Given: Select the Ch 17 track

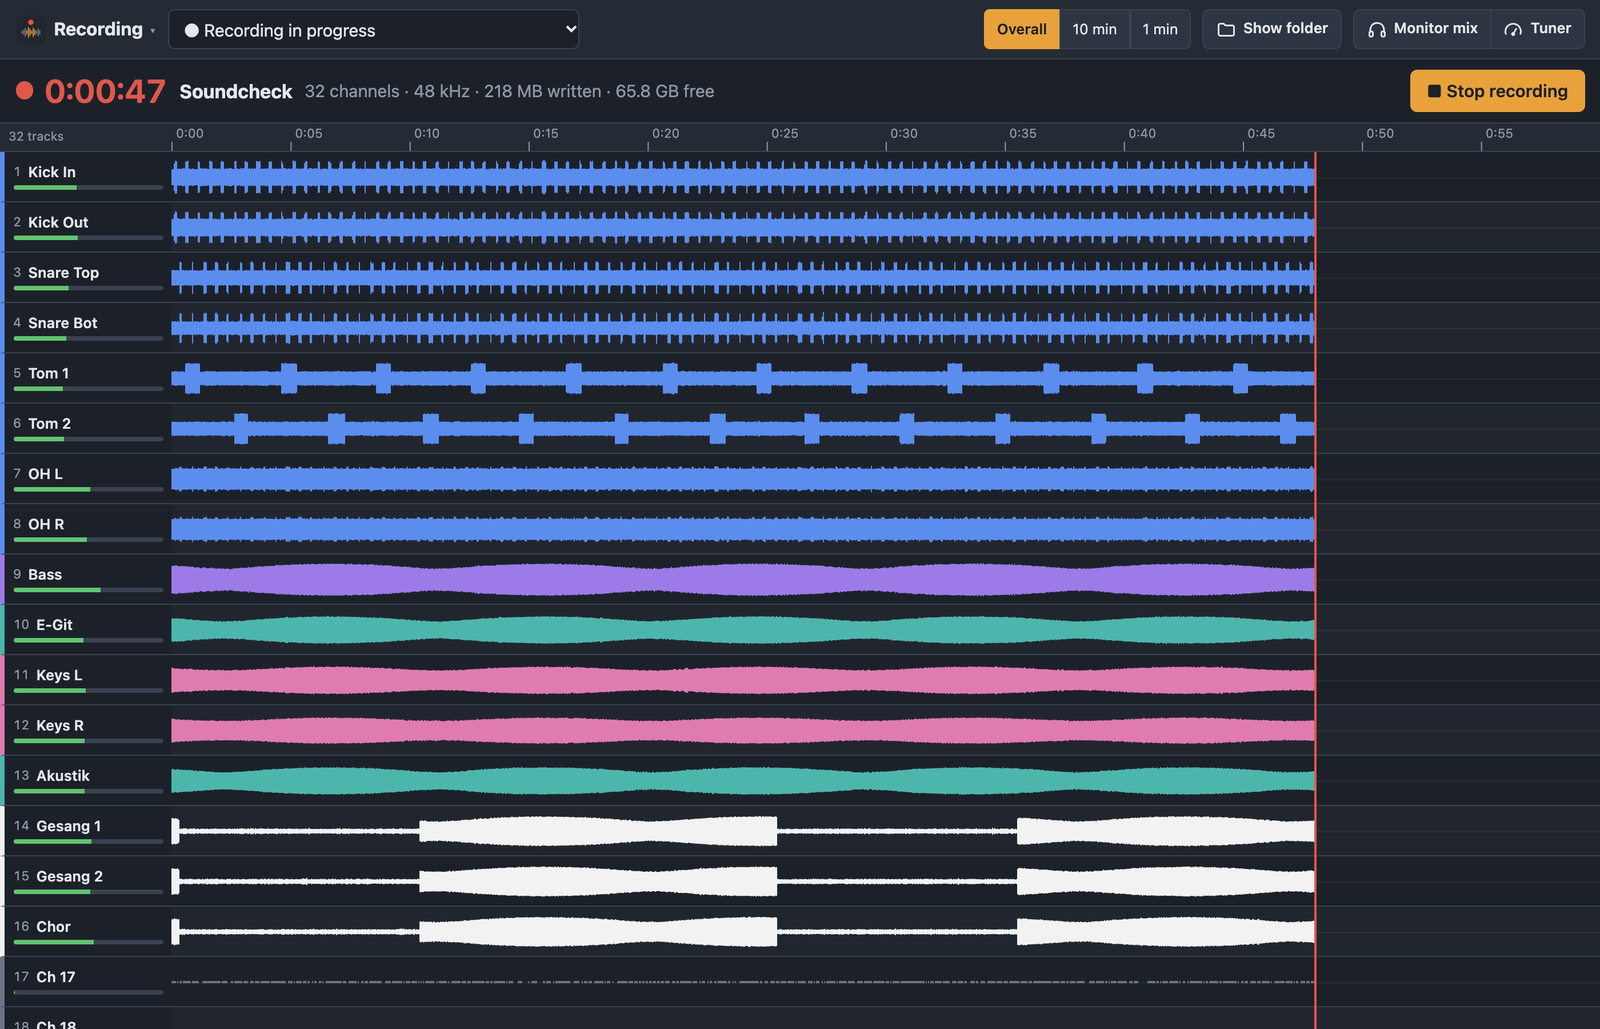Looking at the screenshot, I should coord(85,982).
